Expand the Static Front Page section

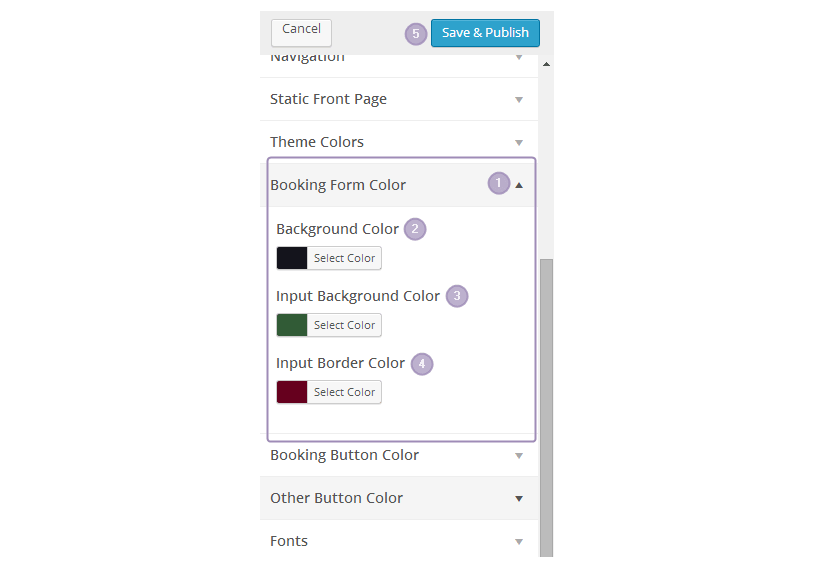click(x=328, y=100)
